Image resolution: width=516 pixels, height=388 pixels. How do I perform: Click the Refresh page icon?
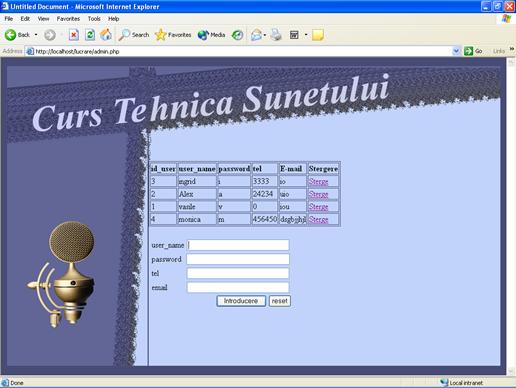point(90,35)
